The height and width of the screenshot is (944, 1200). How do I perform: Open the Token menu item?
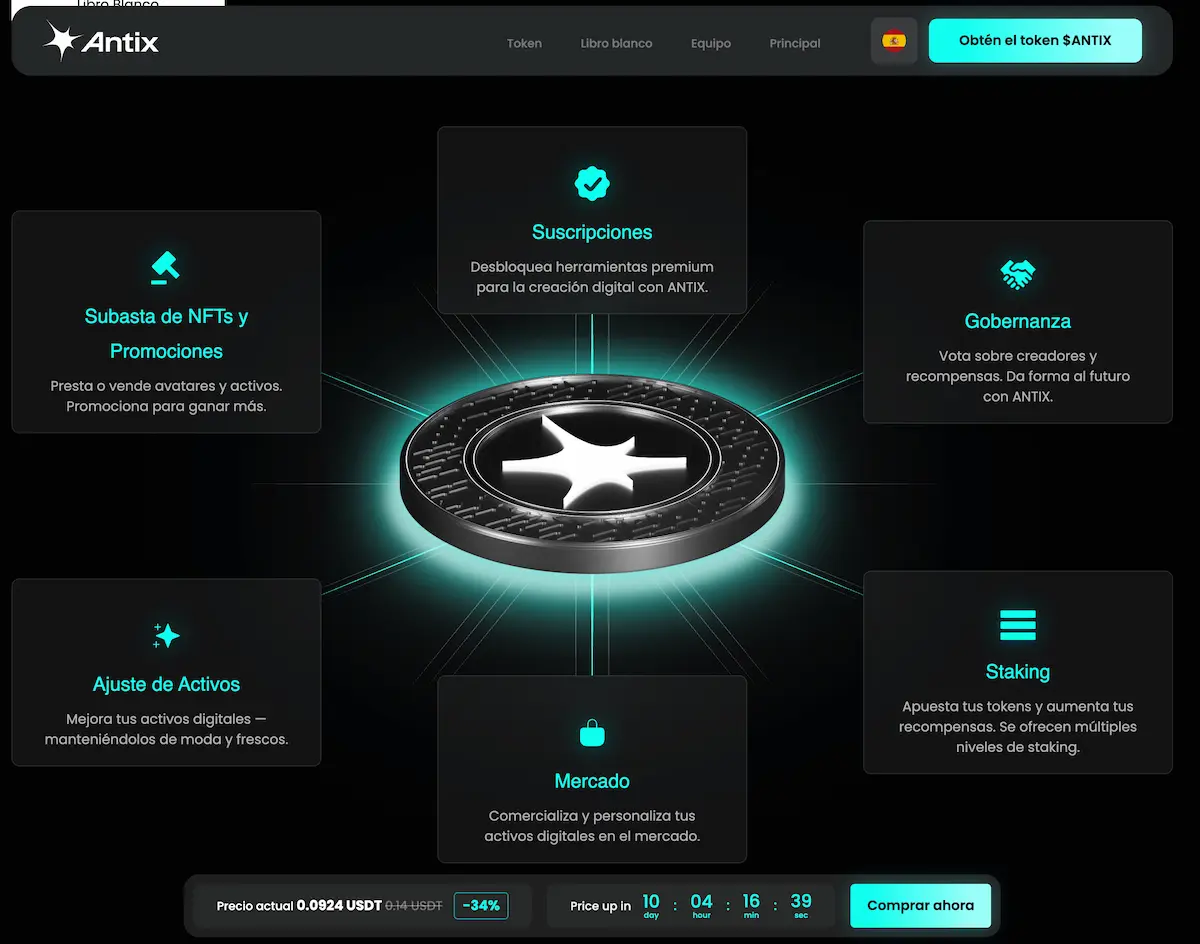[x=524, y=43]
